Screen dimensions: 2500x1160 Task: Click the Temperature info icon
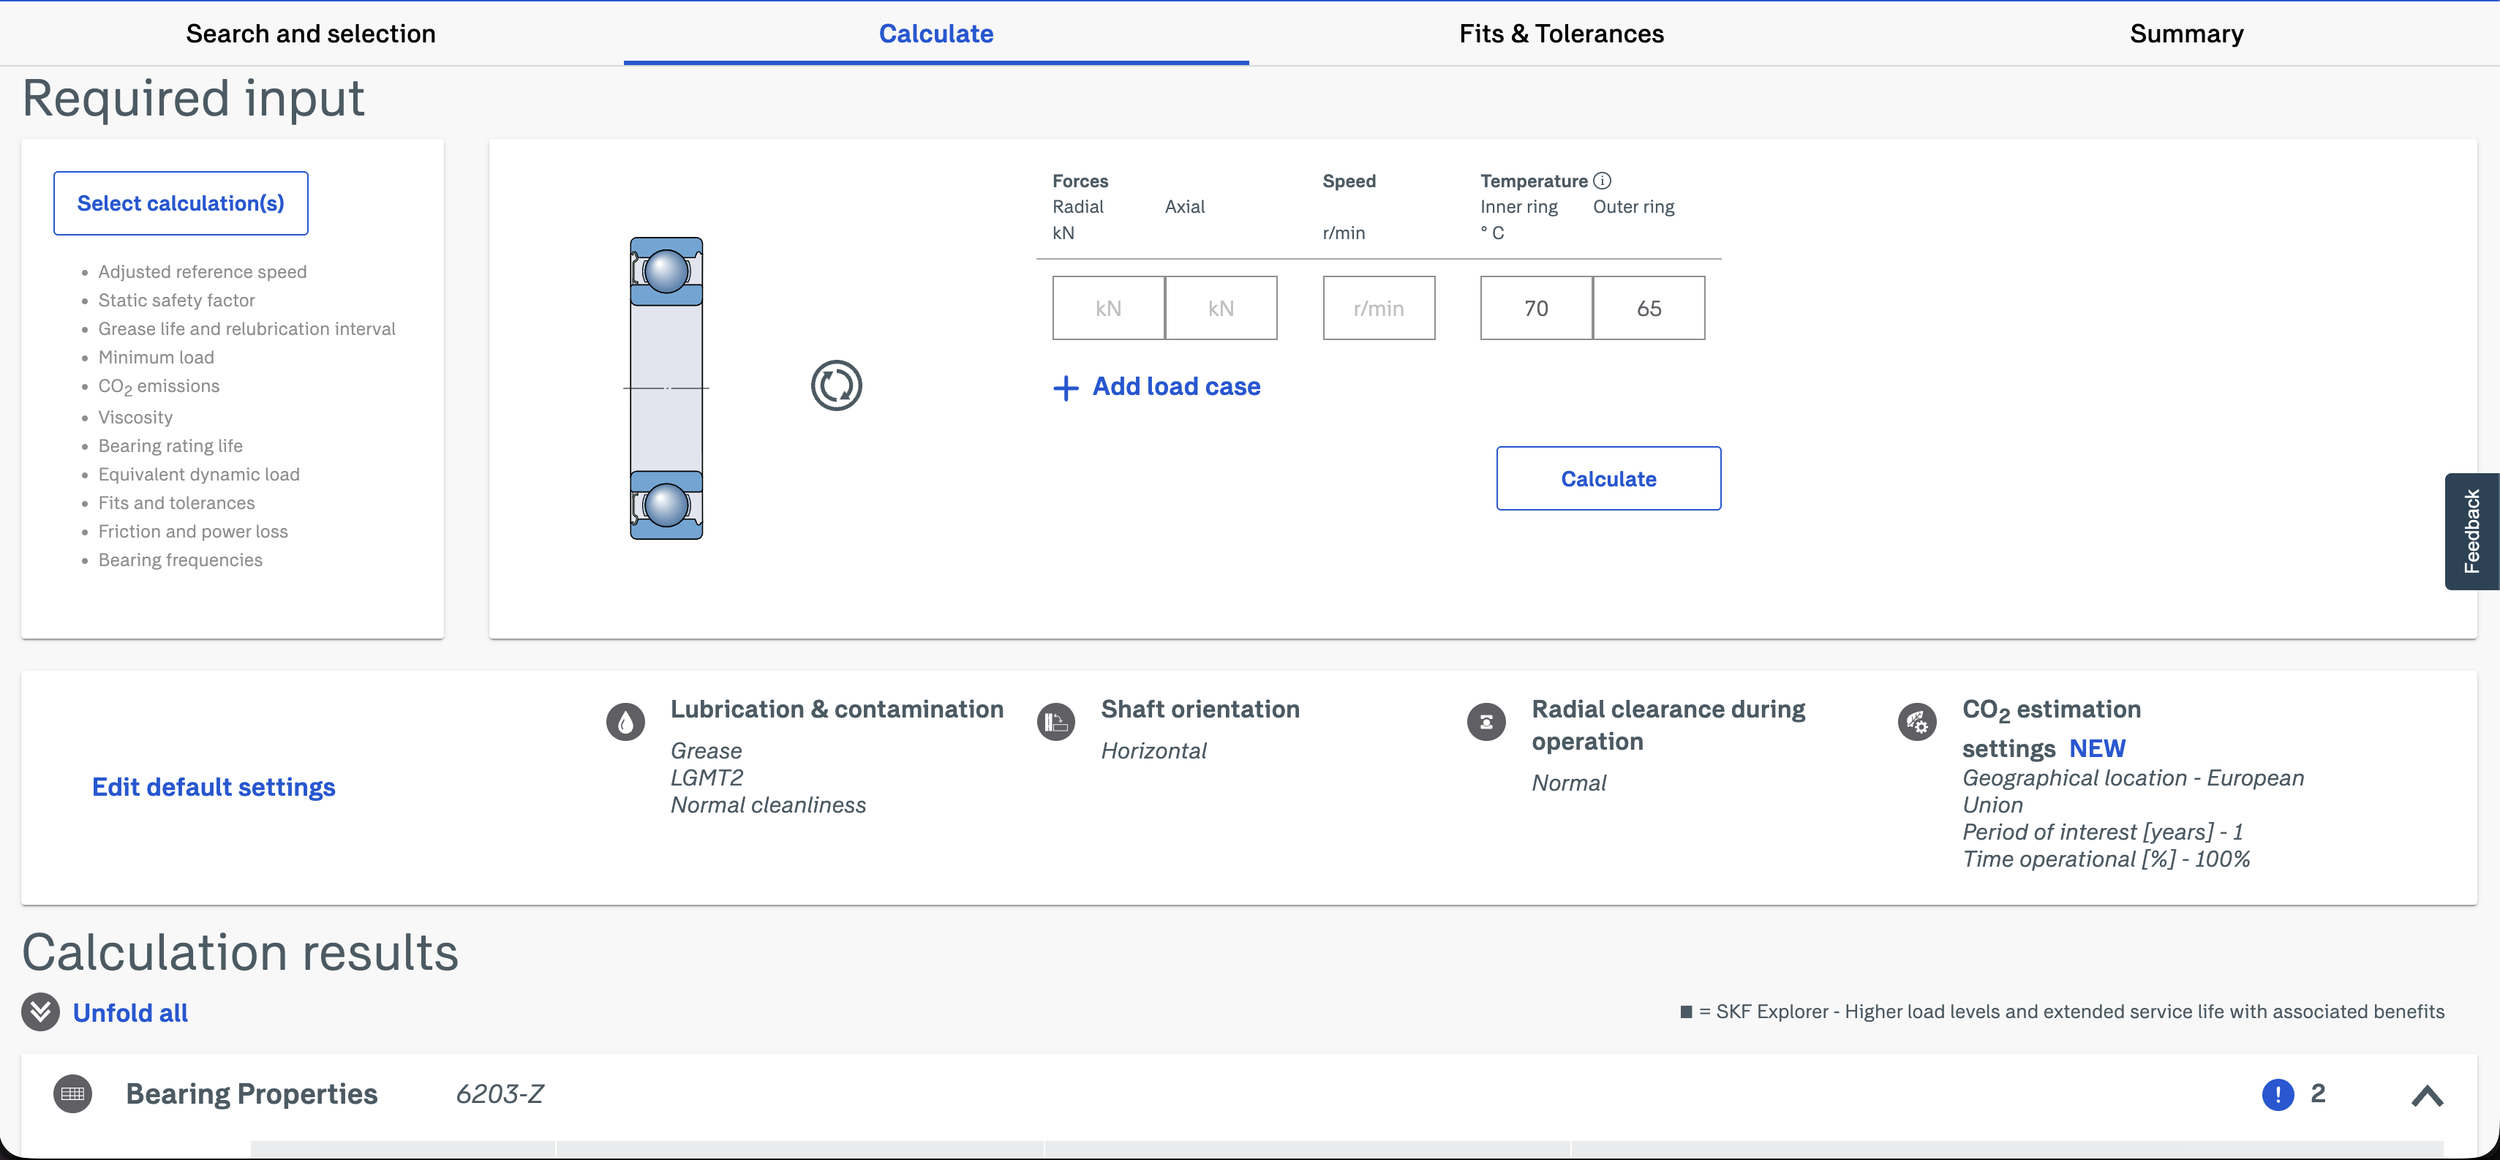coord(1602,181)
